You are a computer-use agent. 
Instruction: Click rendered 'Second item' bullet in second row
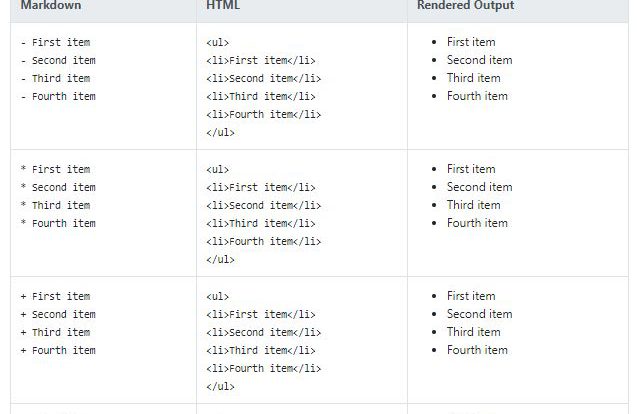(x=479, y=187)
